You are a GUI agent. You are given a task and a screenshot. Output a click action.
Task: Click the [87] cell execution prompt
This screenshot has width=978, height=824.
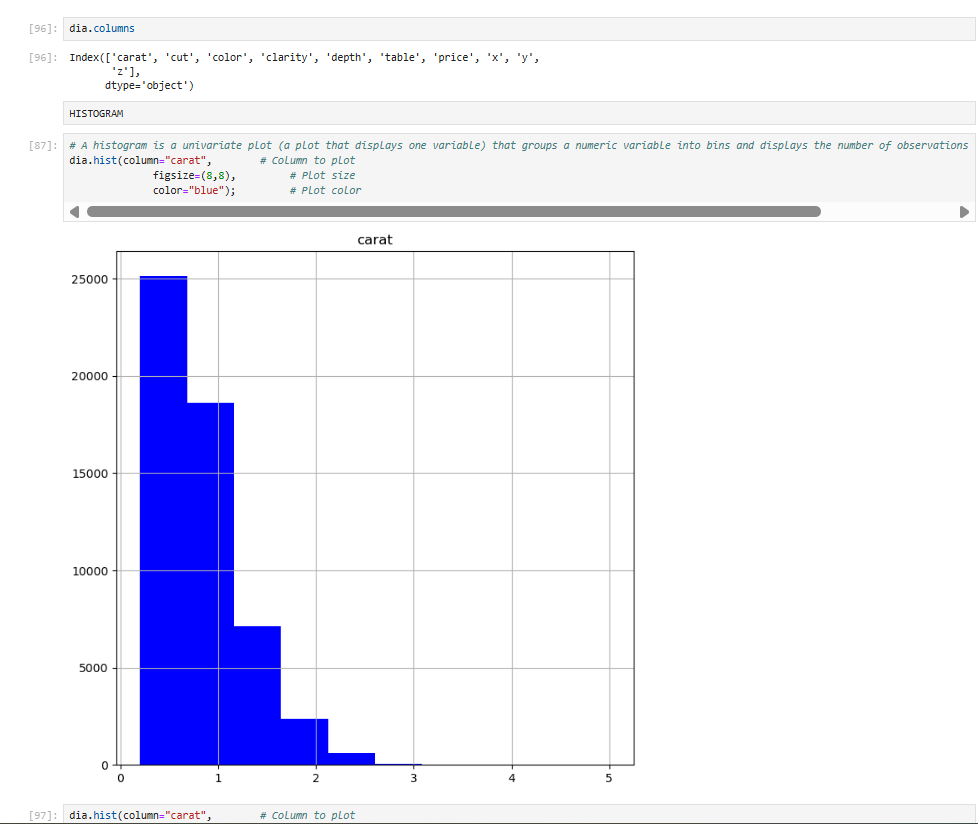(43, 145)
